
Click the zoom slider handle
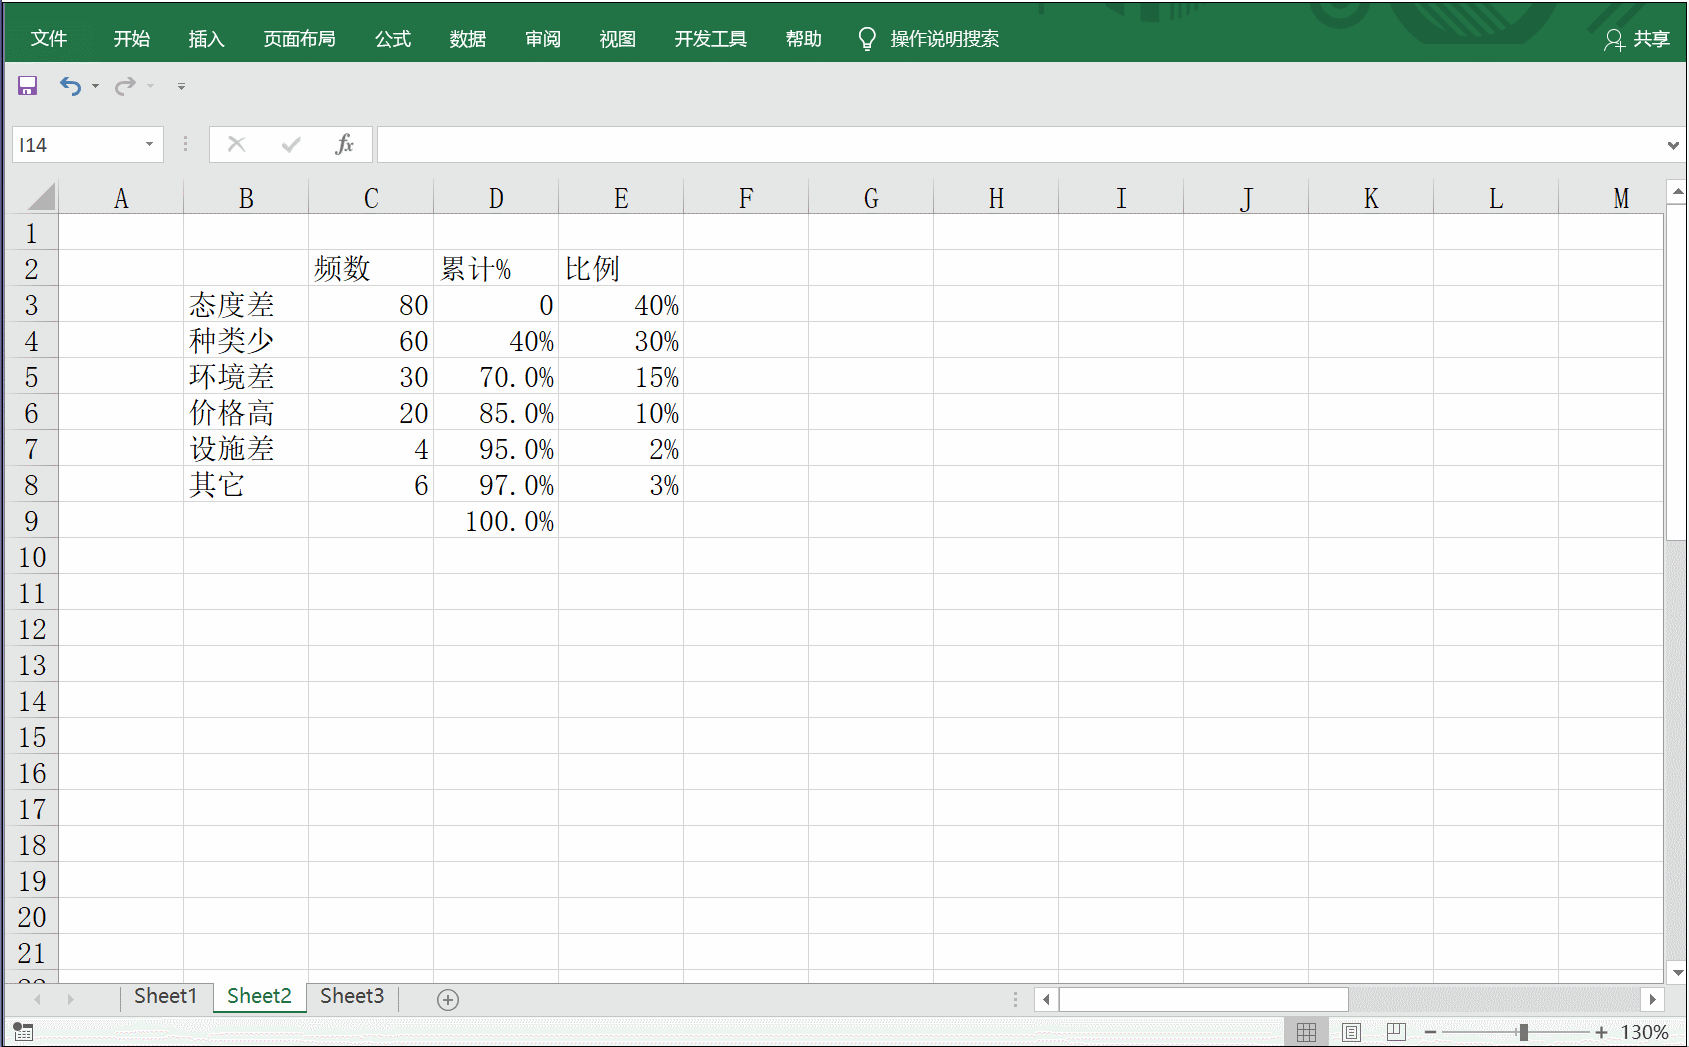[1523, 1032]
